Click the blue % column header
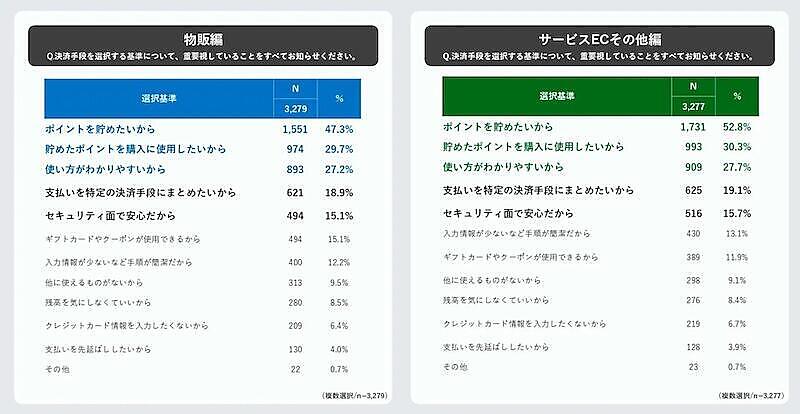The height and width of the screenshot is (414, 800). pyautogui.click(x=339, y=100)
